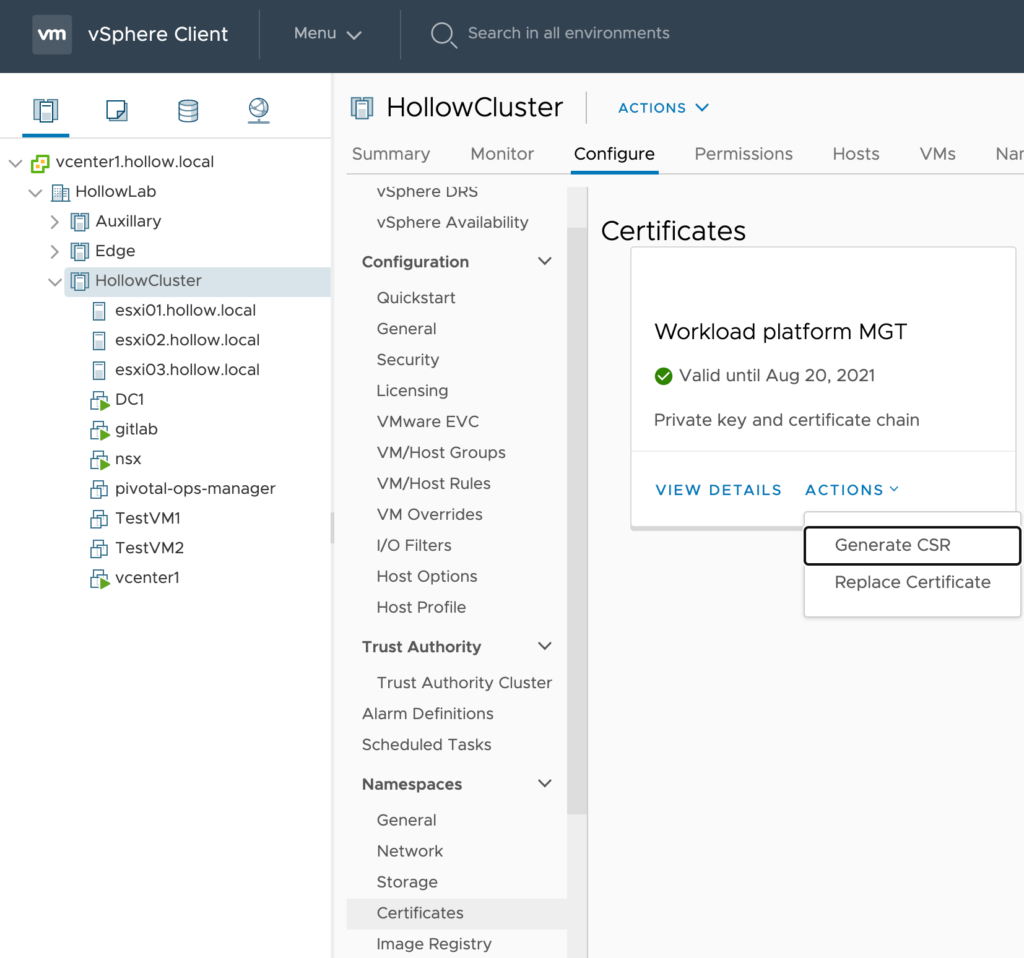Click the VMware vm logo icon
Image resolution: width=1024 pixels, height=958 pixels.
coord(52,34)
